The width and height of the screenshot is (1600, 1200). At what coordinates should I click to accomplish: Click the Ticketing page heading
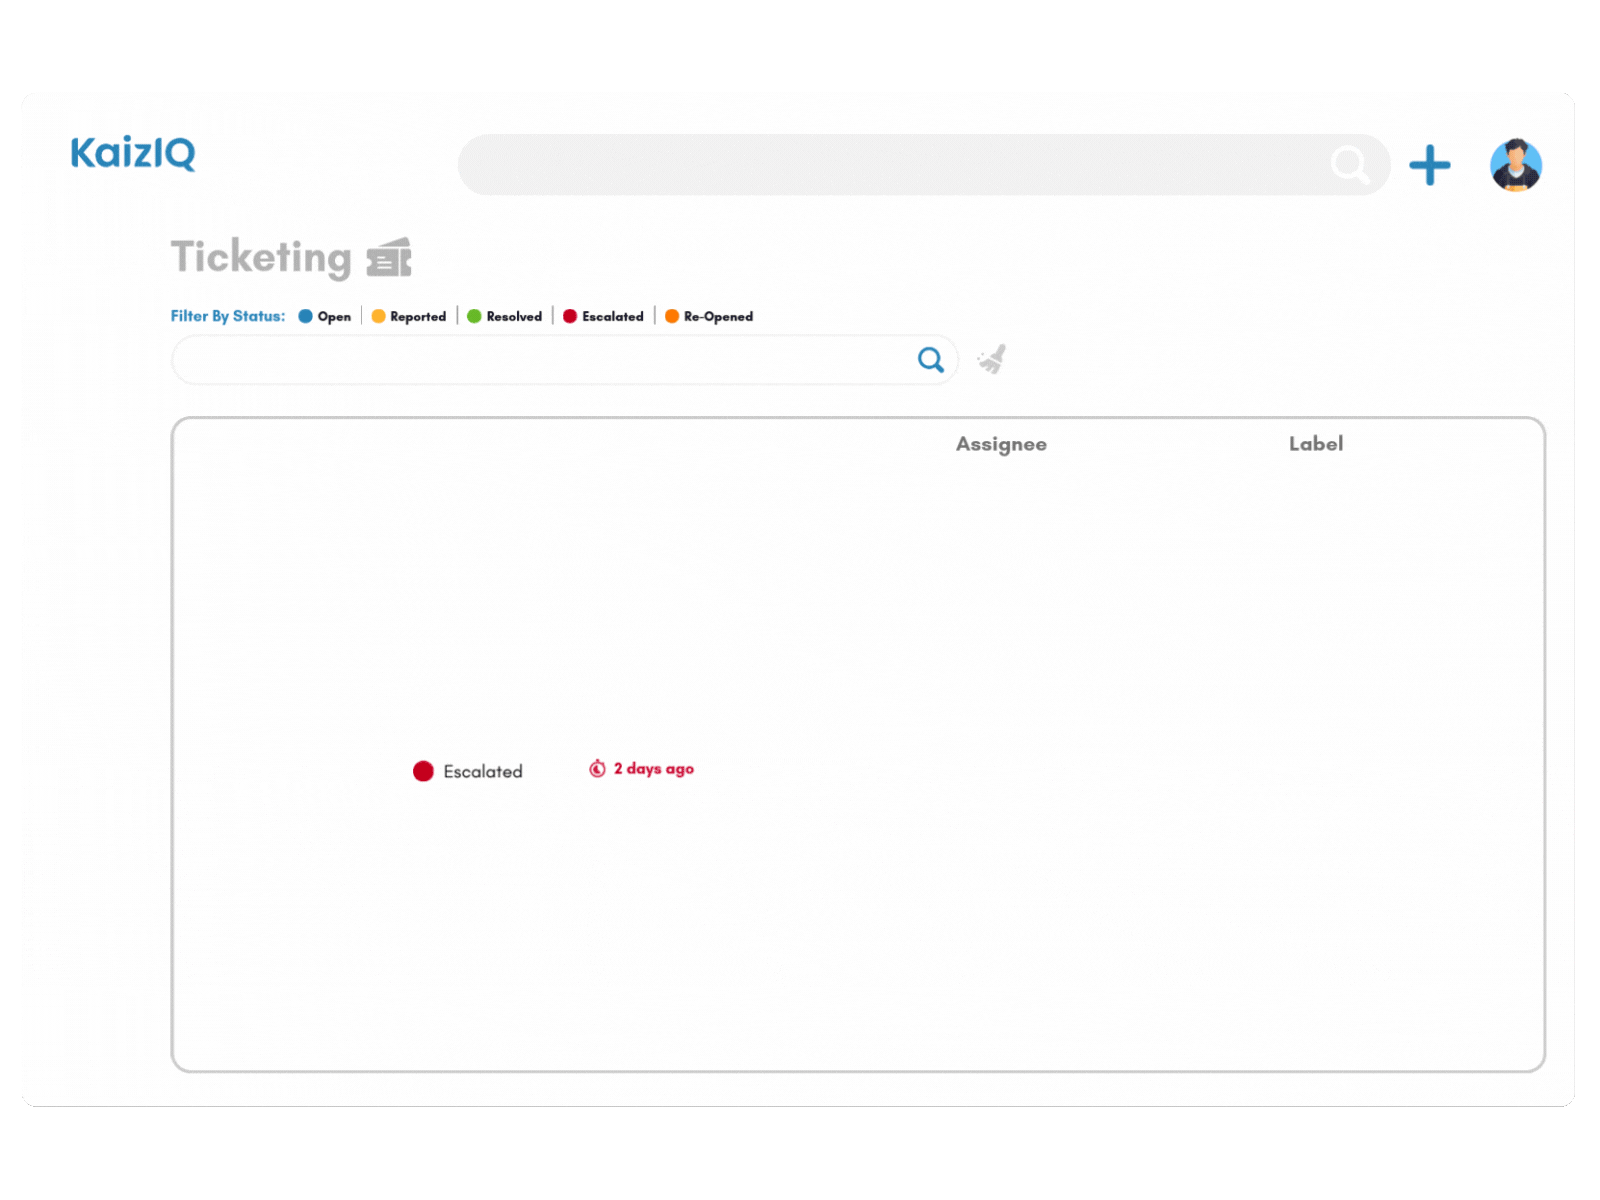coord(261,257)
